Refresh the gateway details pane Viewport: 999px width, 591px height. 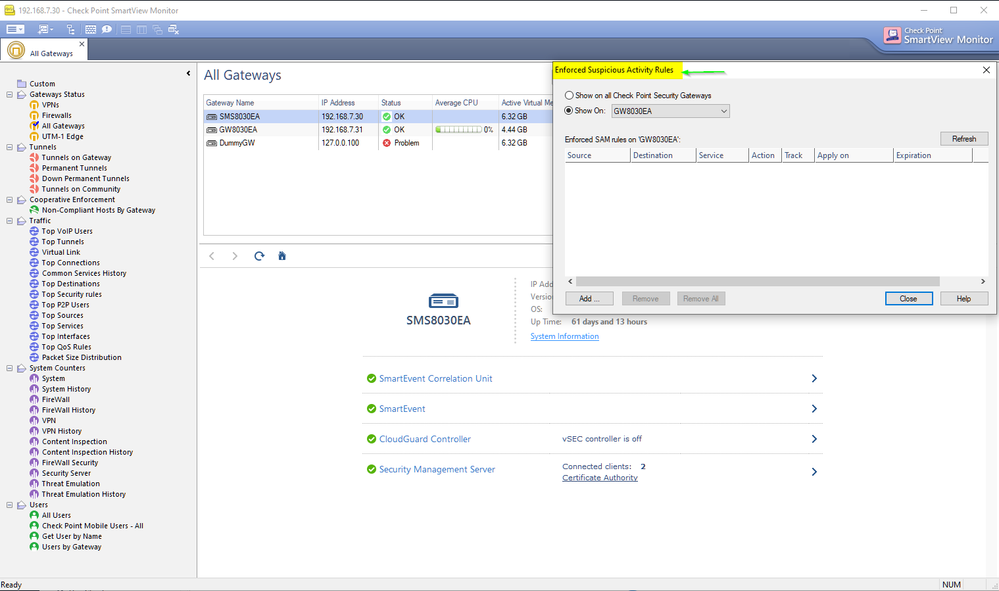click(259, 256)
